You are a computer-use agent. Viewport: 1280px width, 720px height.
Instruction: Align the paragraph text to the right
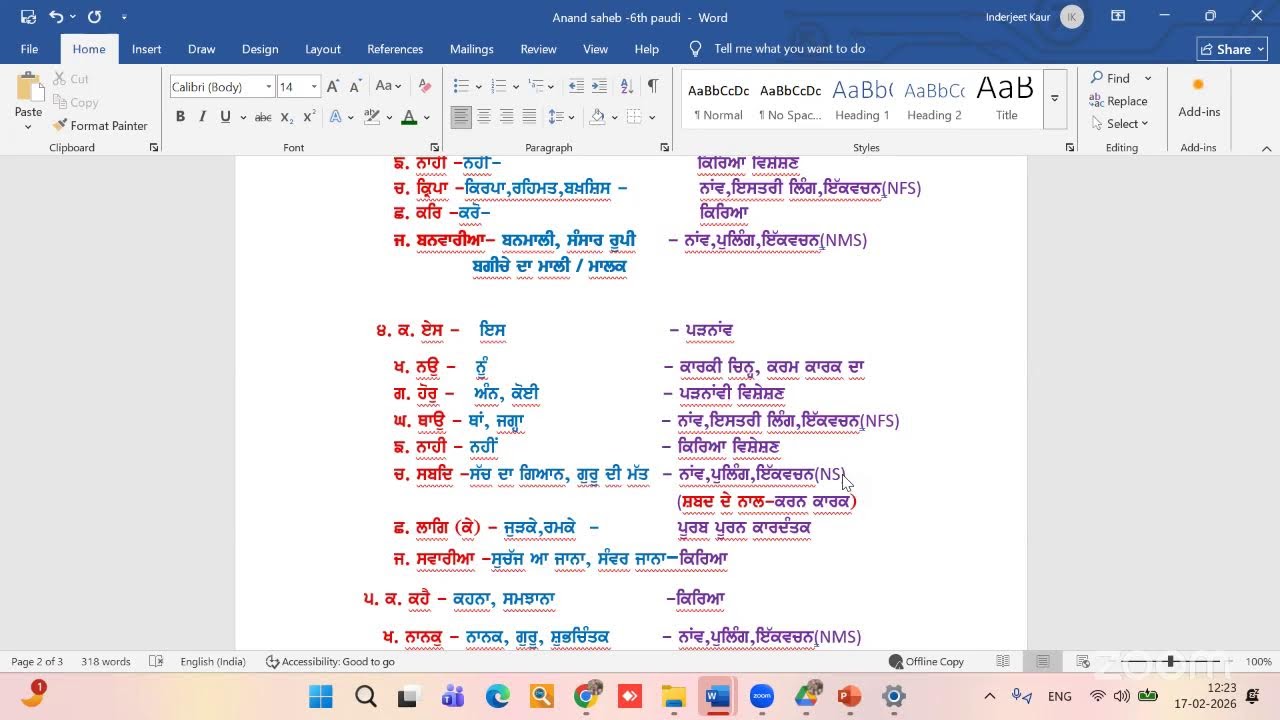click(x=507, y=117)
